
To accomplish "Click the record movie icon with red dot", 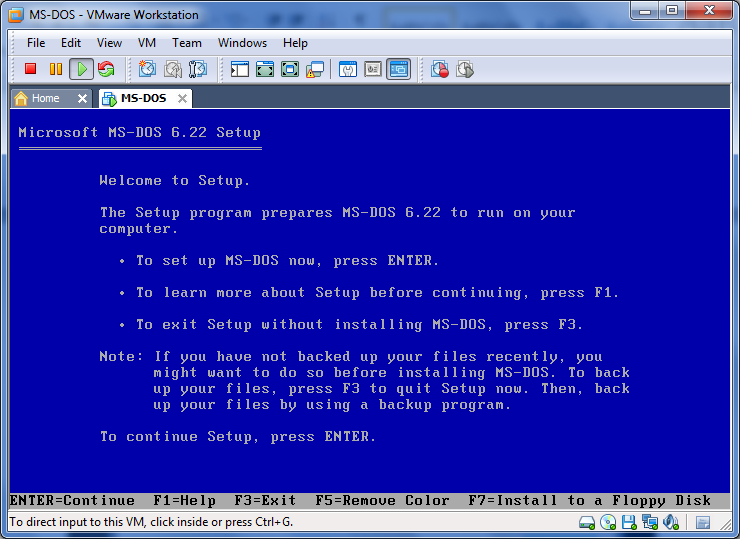I will click(x=440, y=69).
